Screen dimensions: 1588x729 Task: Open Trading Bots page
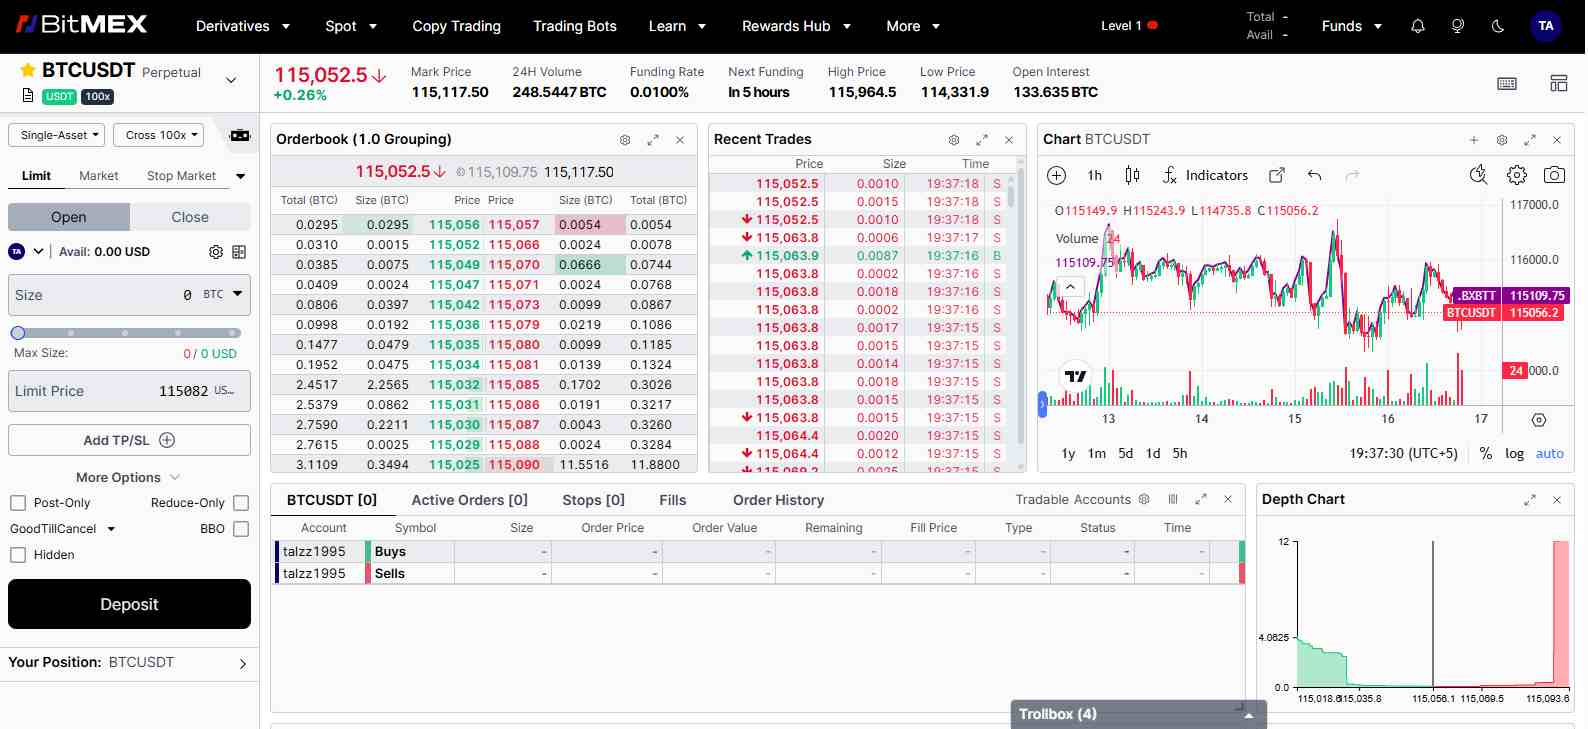point(574,26)
